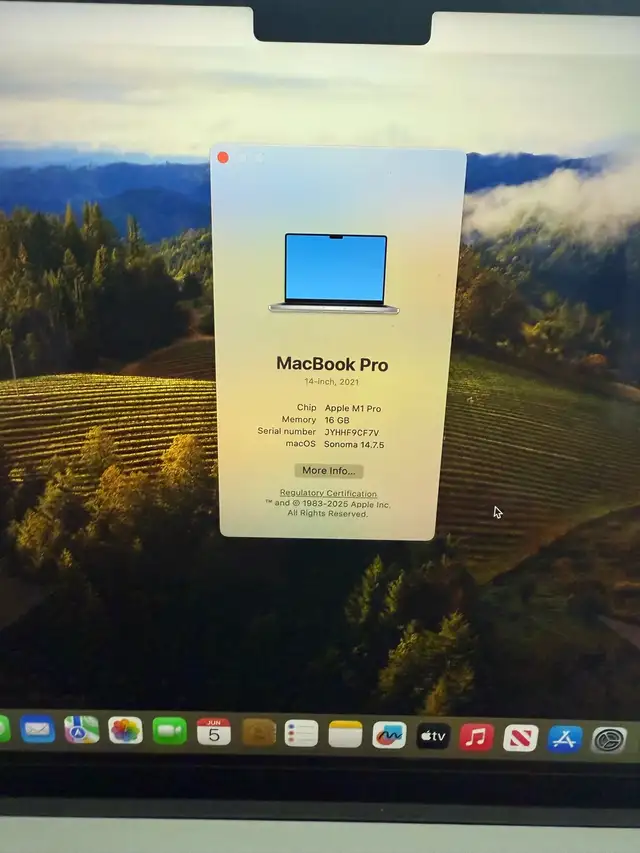This screenshot has height=853, width=640.
Task: Close the About This Mac window
Action: pyautogui.click(x=223, y=158)
